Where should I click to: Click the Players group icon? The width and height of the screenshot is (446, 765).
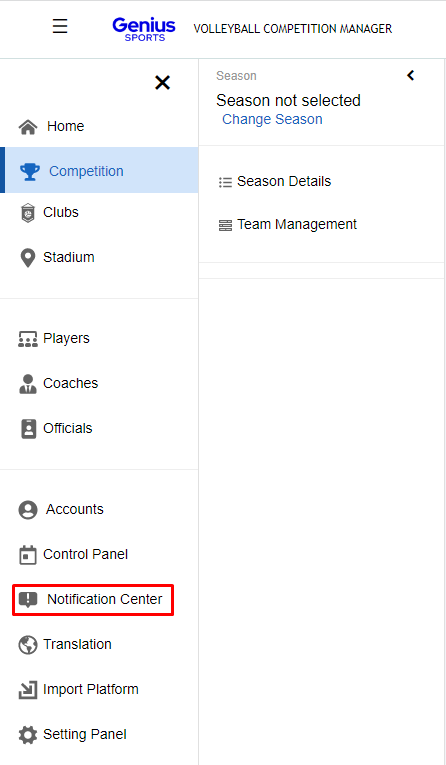click(x=28, y=339)
